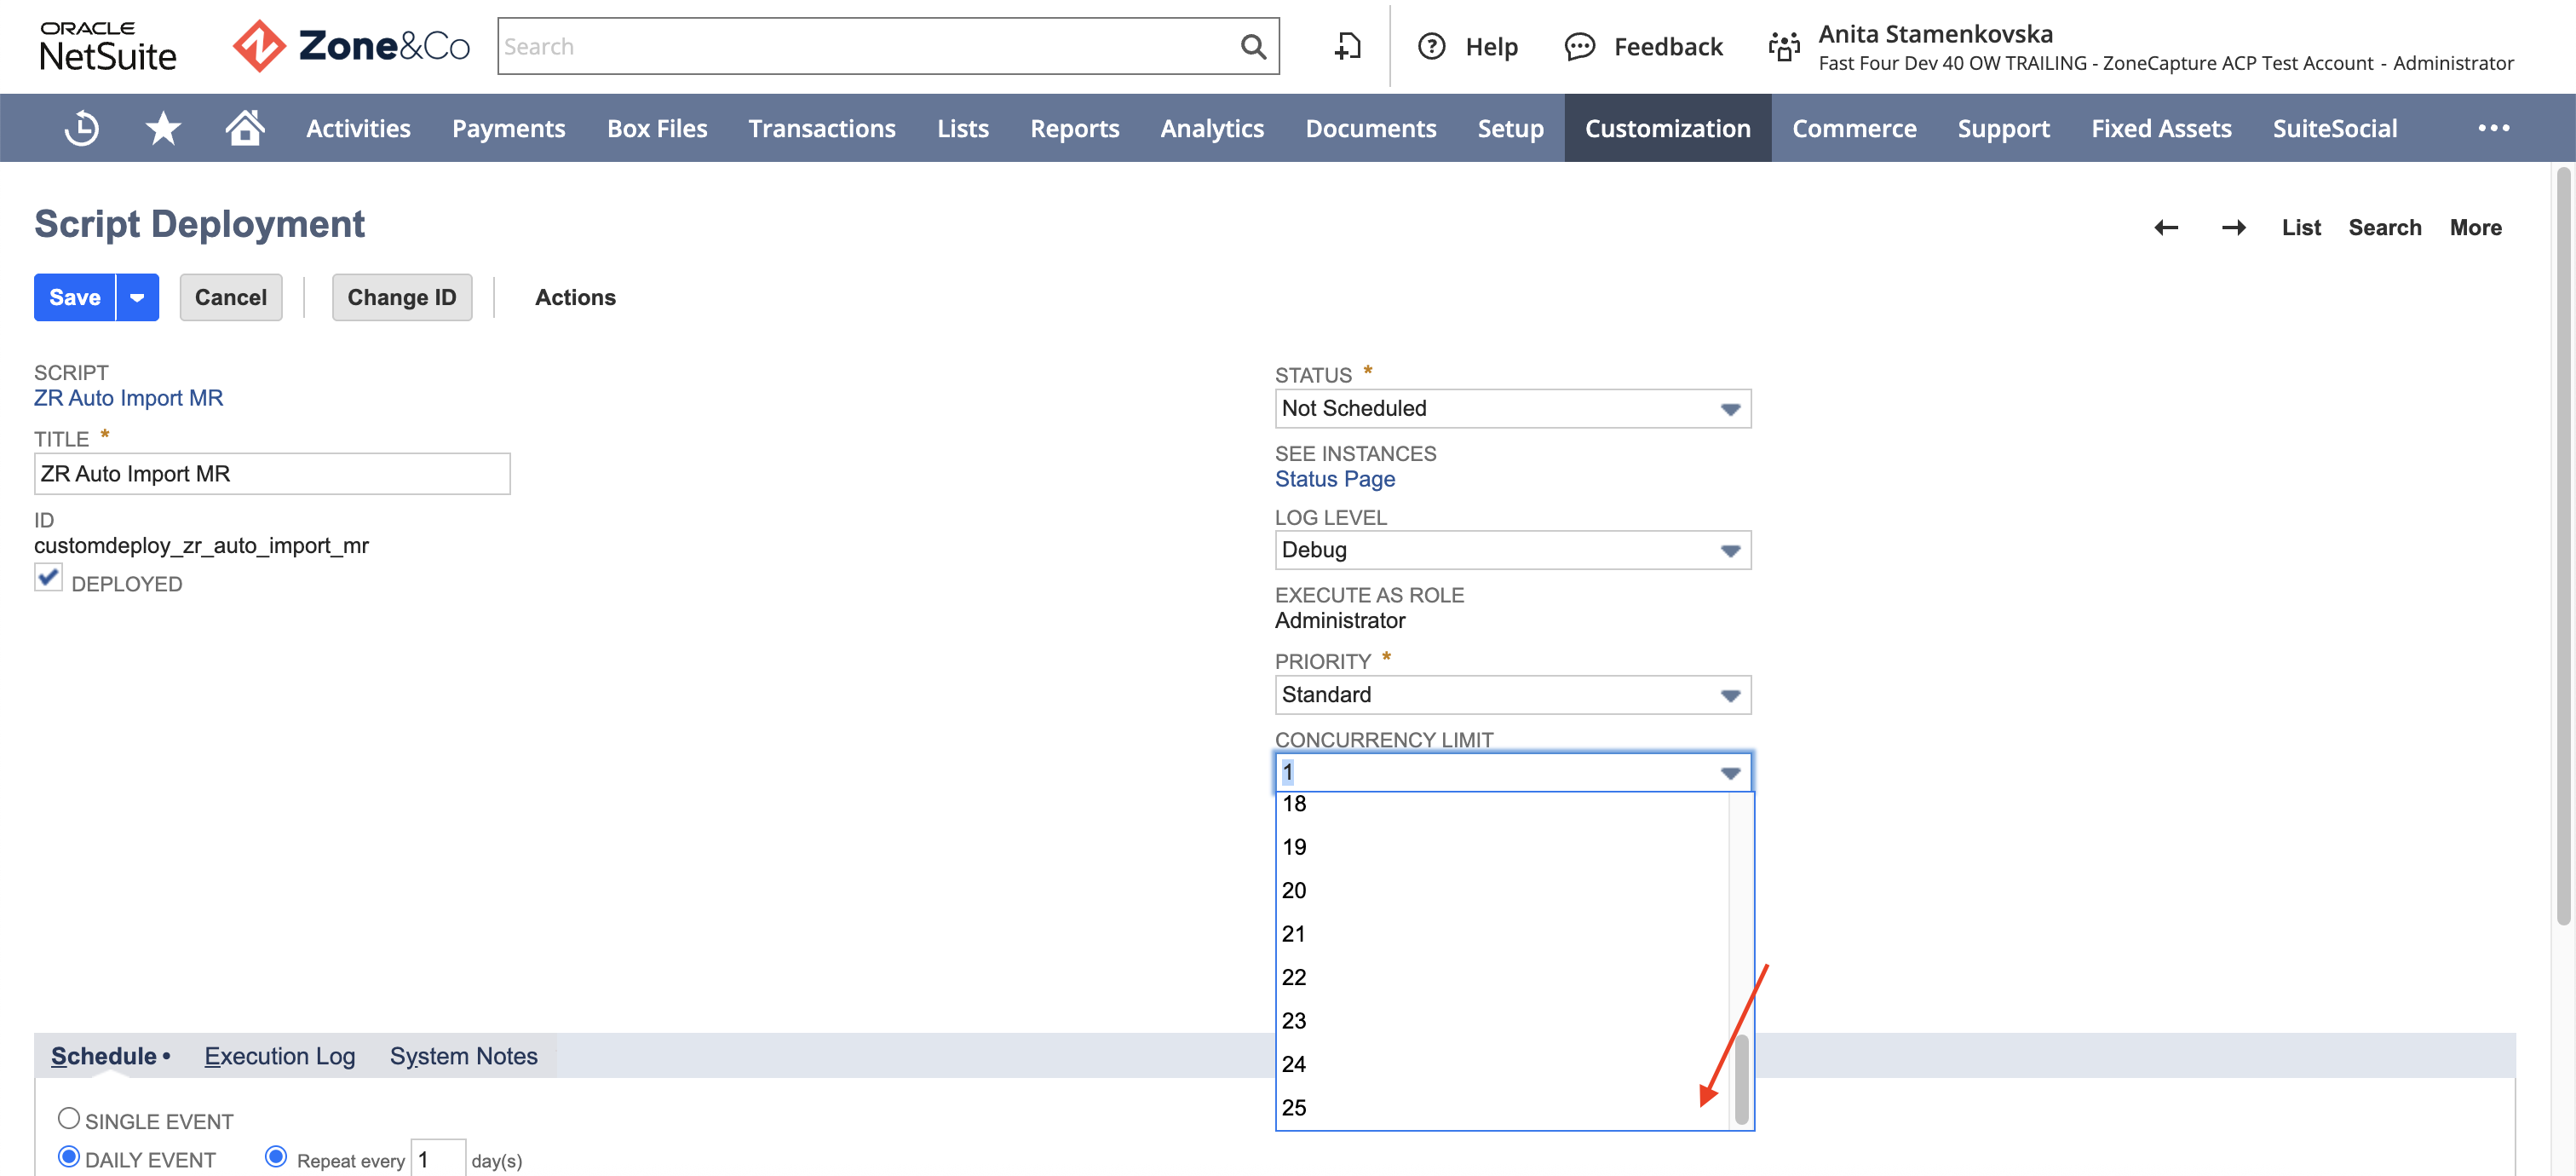Go to previous record arrow
This screenshot has height=1176, width=2576.
[2166, 228]
